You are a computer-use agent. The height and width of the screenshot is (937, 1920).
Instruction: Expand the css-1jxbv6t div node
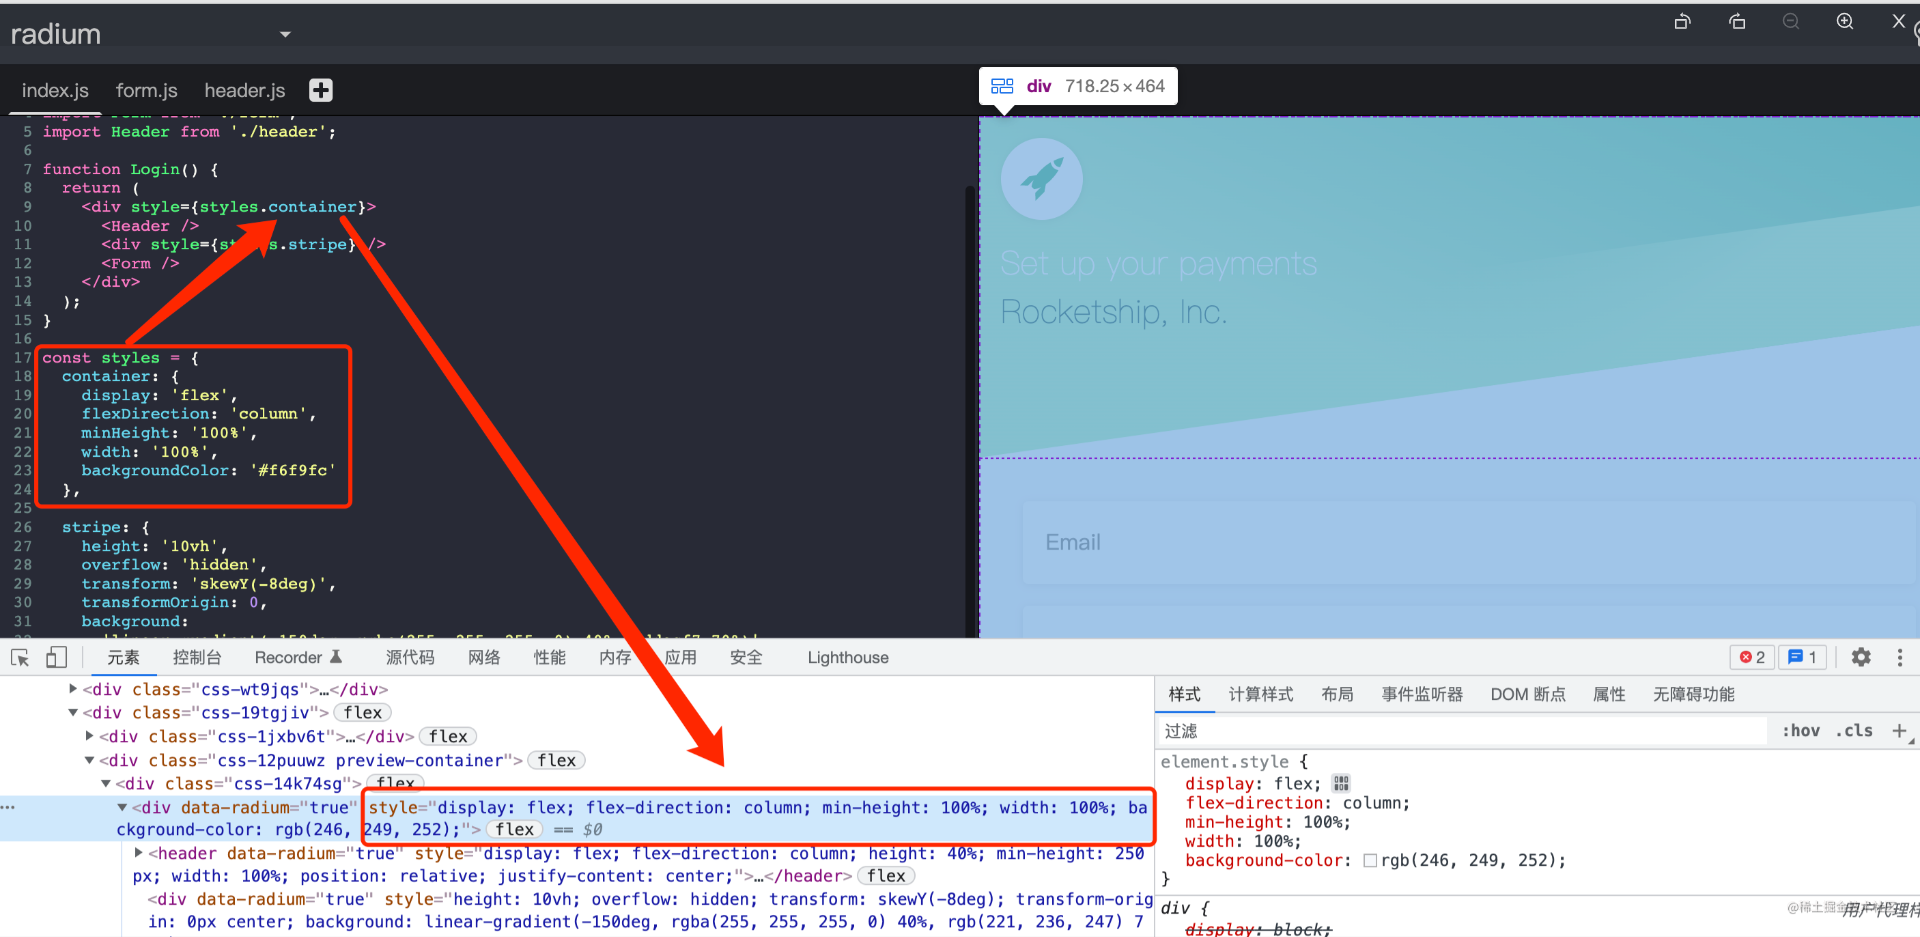pyautogui.click(x=89, y=736)
